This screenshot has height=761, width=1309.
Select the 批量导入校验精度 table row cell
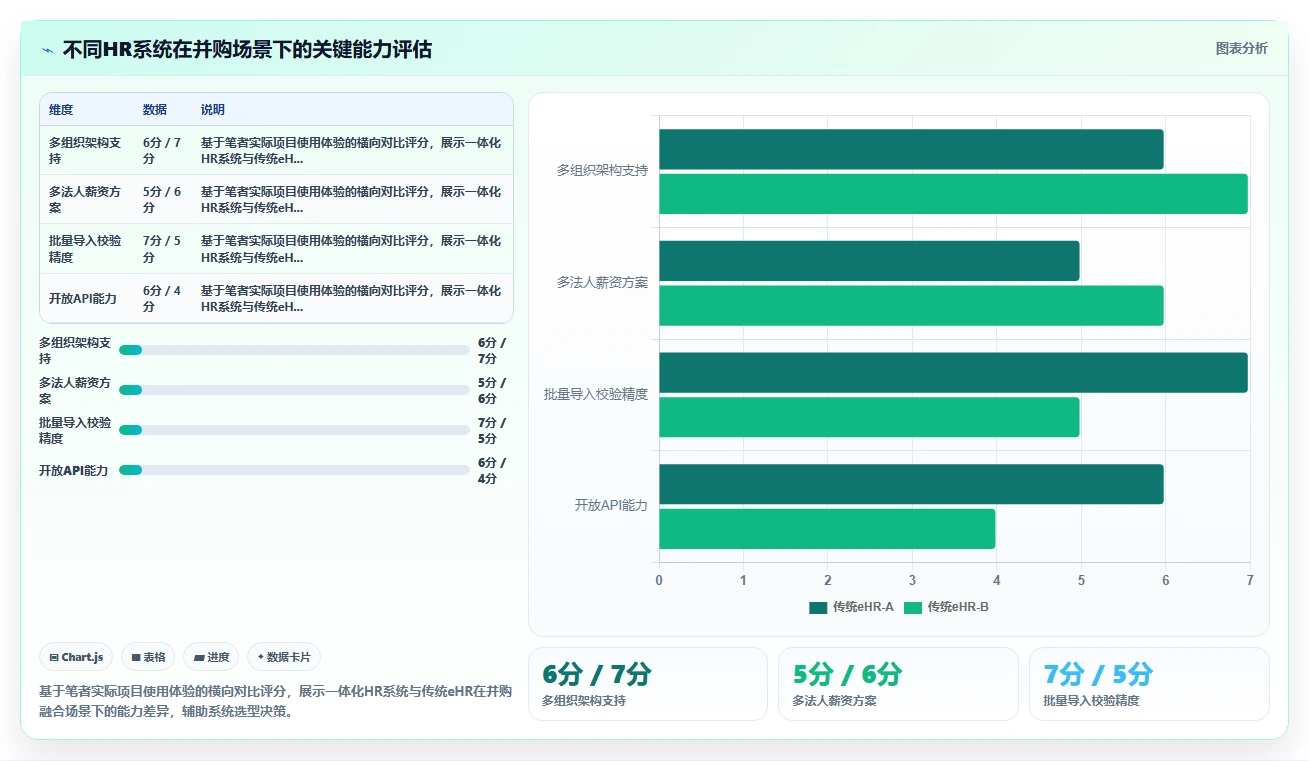click(x=86, y=249)
